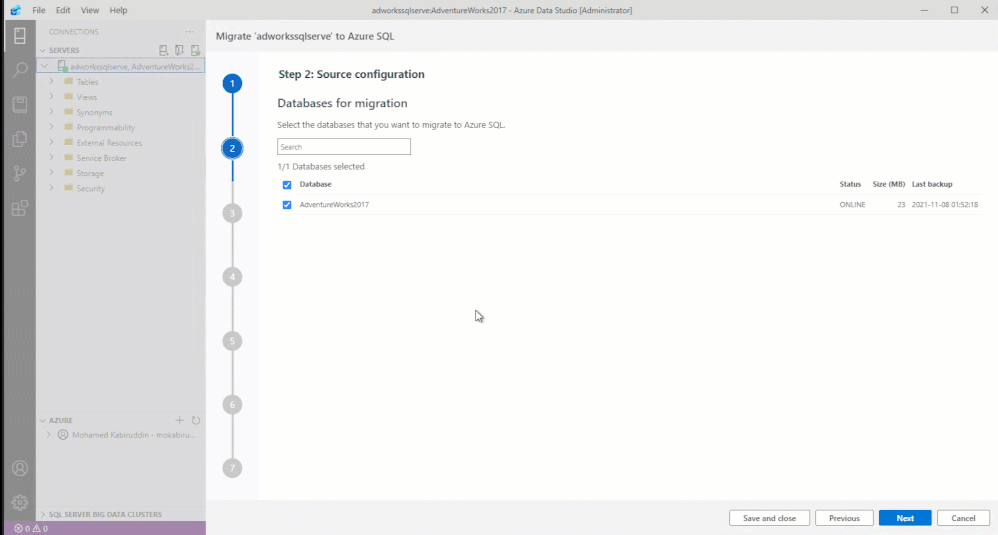Collapse the AZURE section

pyautogui.click(x=43, y=420)
